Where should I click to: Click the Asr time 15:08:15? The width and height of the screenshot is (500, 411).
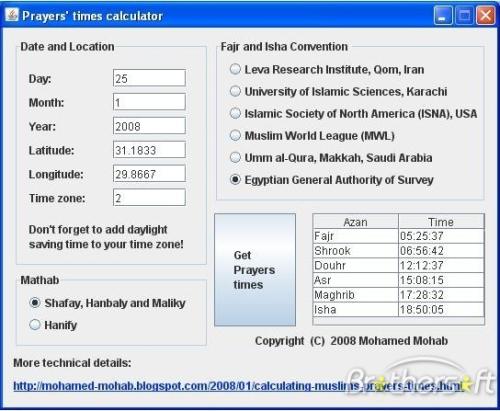(x=441, y=280)
